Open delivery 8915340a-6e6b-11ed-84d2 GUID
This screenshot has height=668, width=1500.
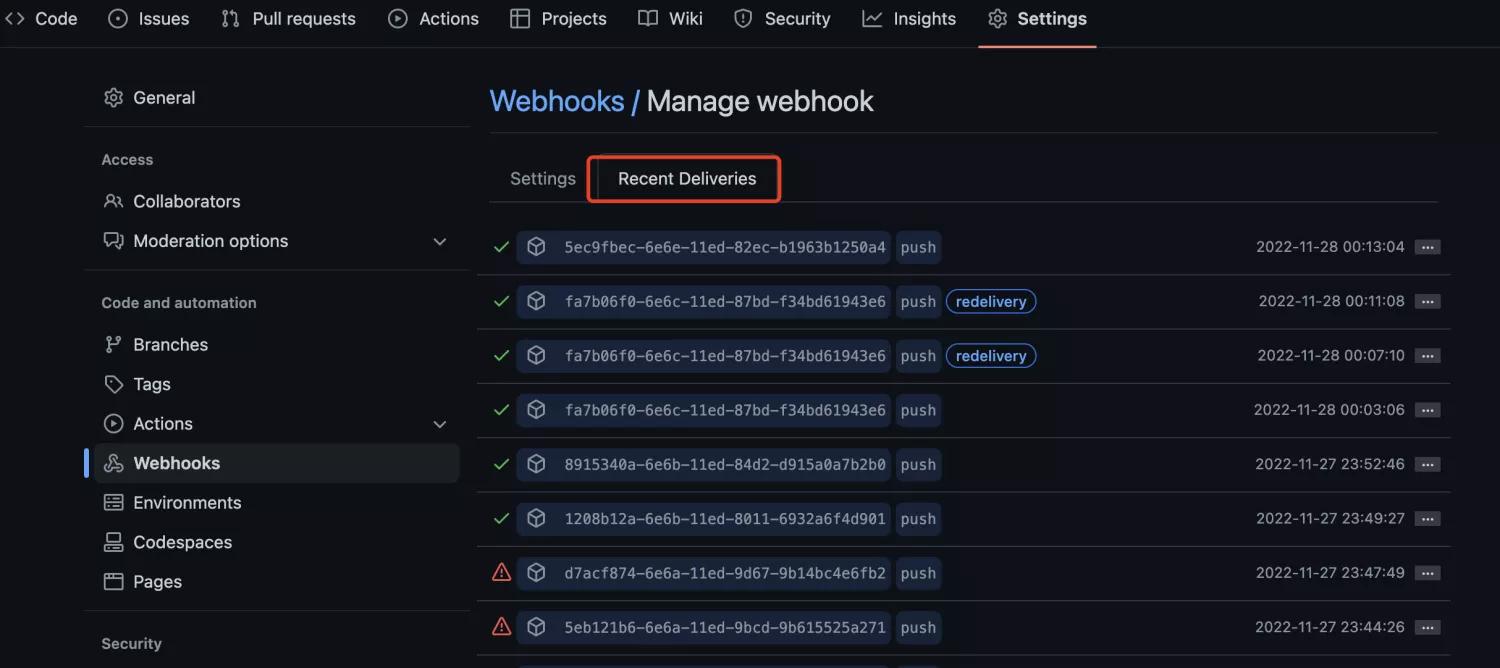[724, 465]
